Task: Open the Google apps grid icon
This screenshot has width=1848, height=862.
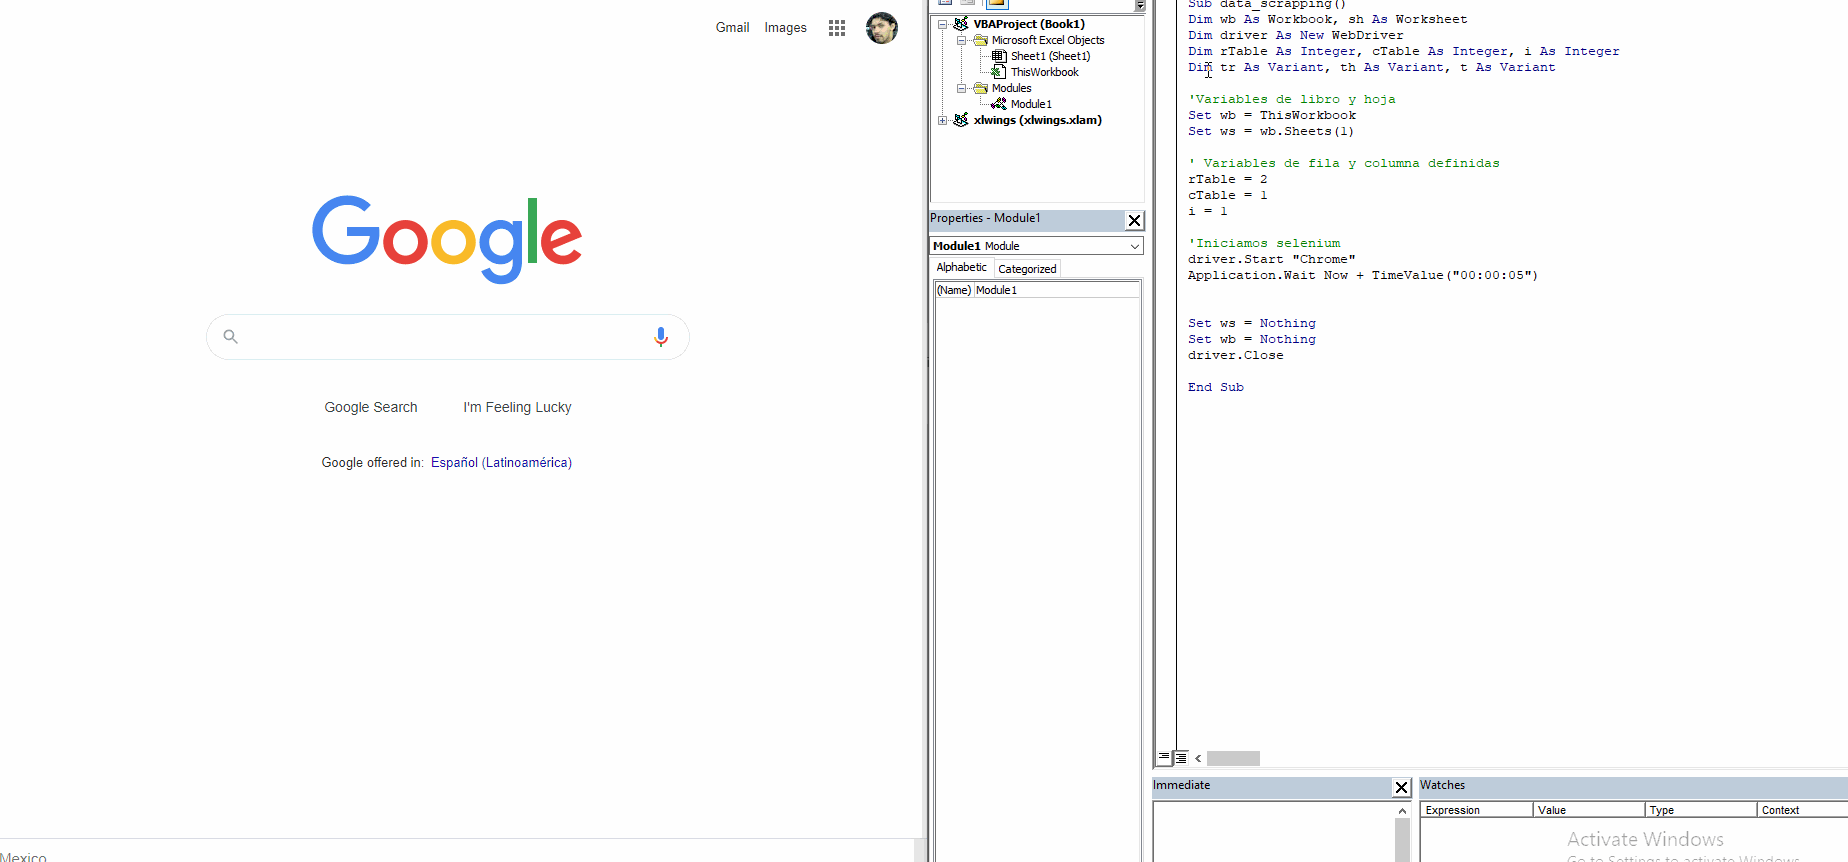Action: point(837,28)
